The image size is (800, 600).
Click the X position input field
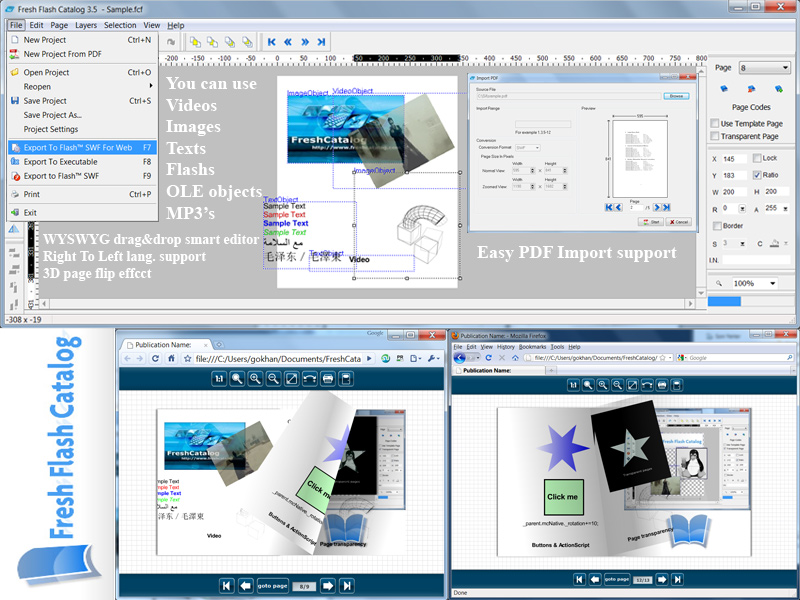point(732,159)
